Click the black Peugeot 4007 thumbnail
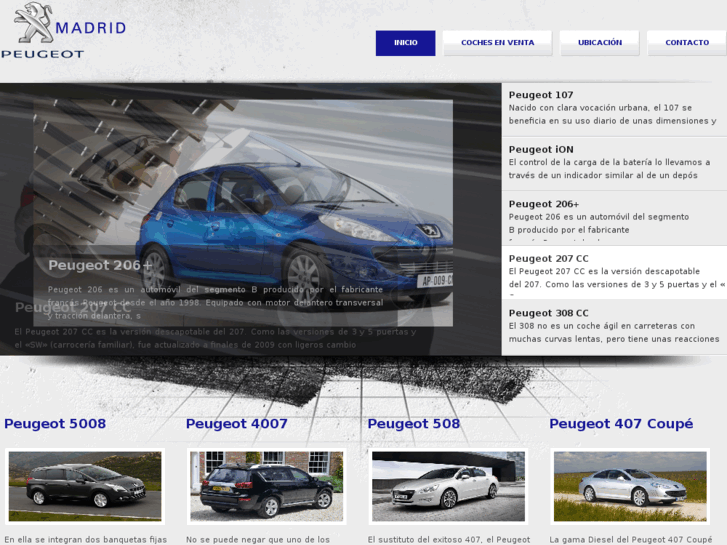Image resolution: width=727 pixels, height=545 pixels. coord(267,486)
